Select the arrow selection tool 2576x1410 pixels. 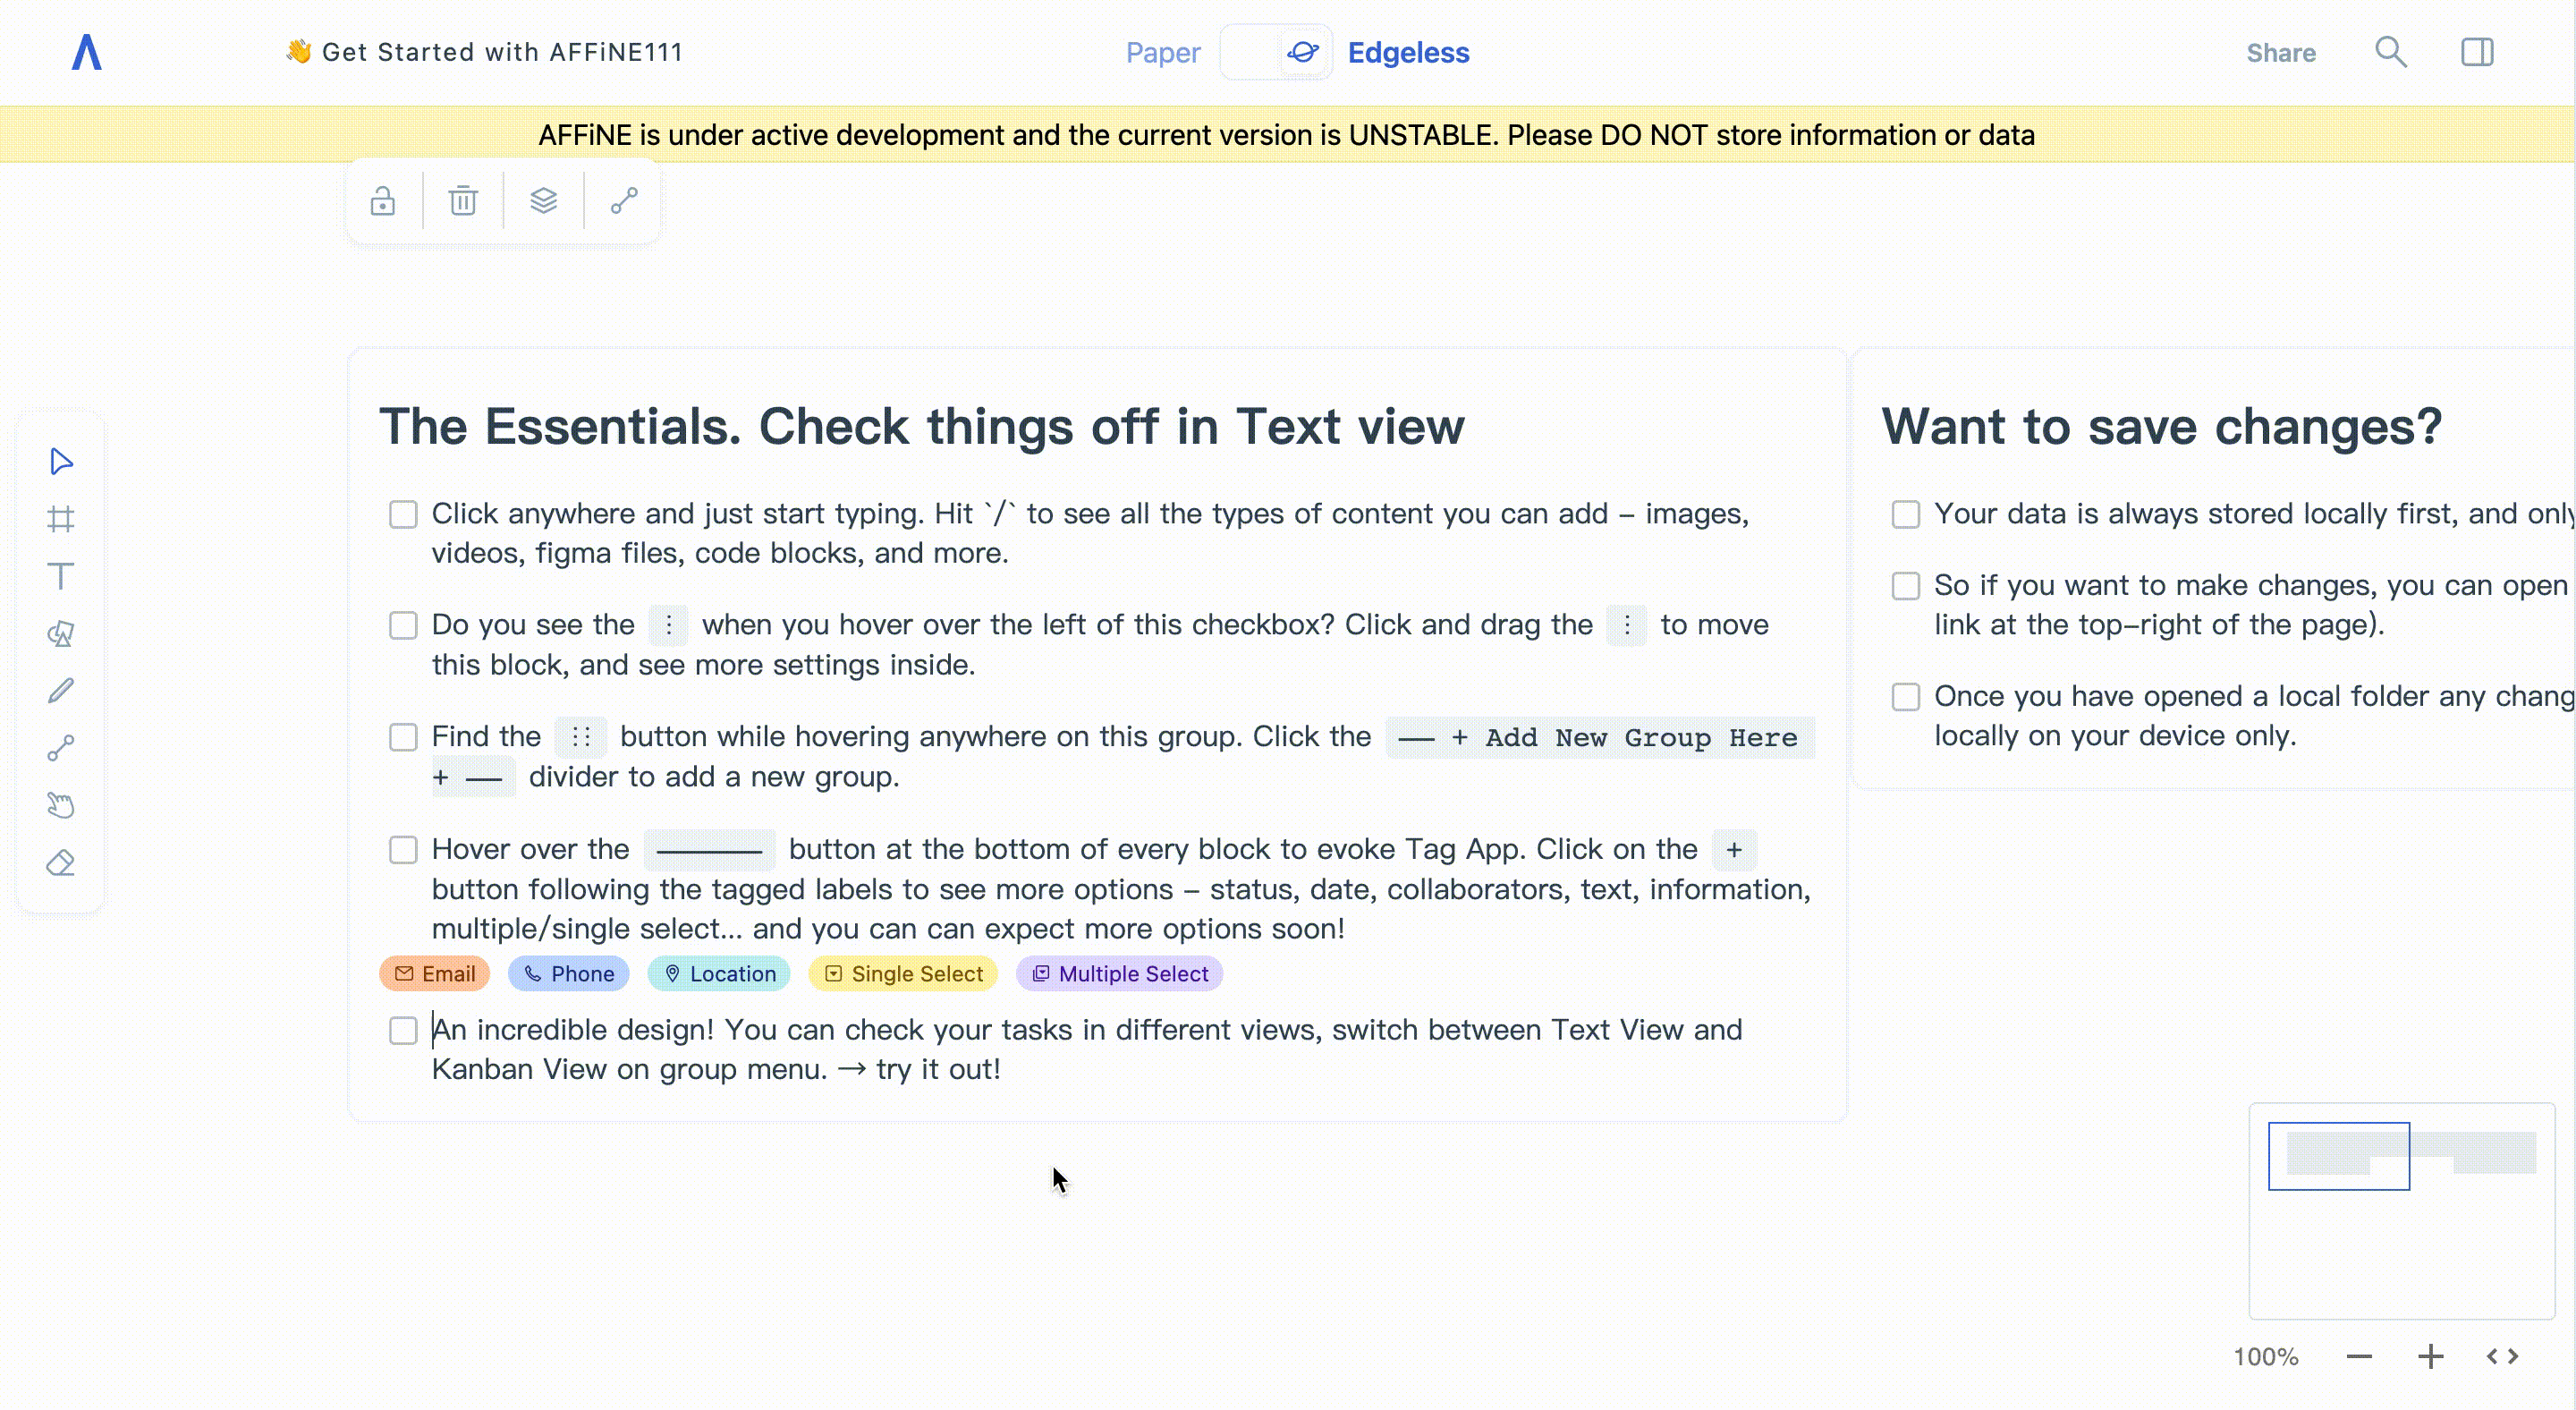tap(61, 461)
